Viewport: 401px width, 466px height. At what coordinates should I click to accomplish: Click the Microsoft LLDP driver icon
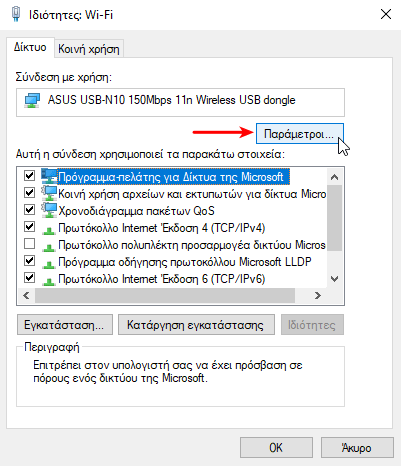tap(49, 264)
